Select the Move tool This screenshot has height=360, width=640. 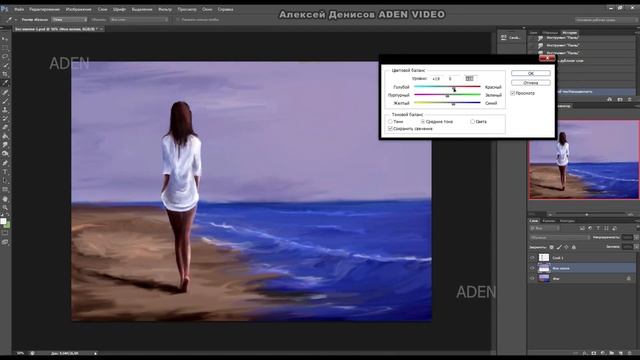pos(5,39)
